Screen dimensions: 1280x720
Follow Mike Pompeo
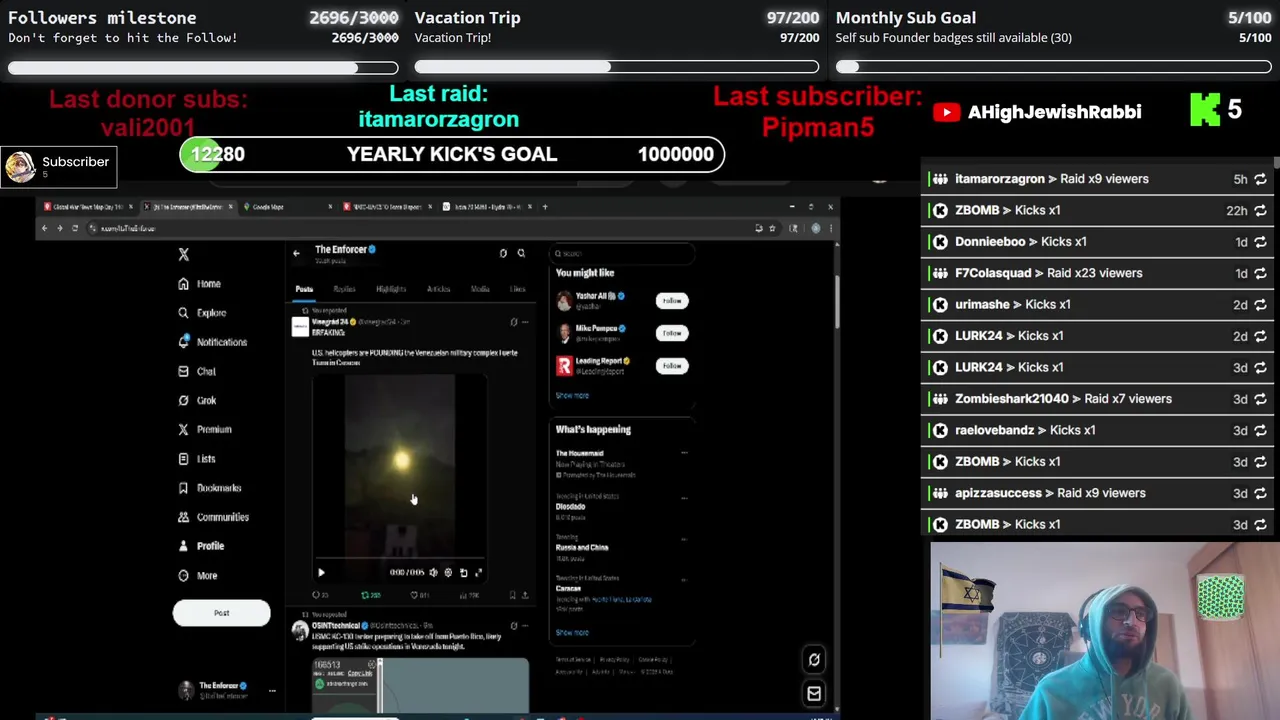pos(671,333)
